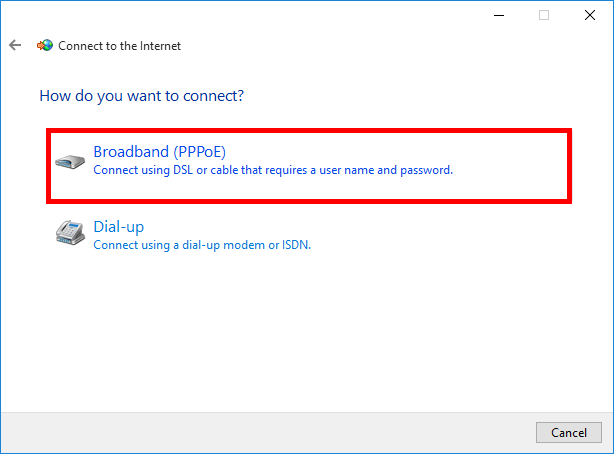Close the Connect to the Internet wizard
This screenshot has width=614, height=454.
[590, 15]
